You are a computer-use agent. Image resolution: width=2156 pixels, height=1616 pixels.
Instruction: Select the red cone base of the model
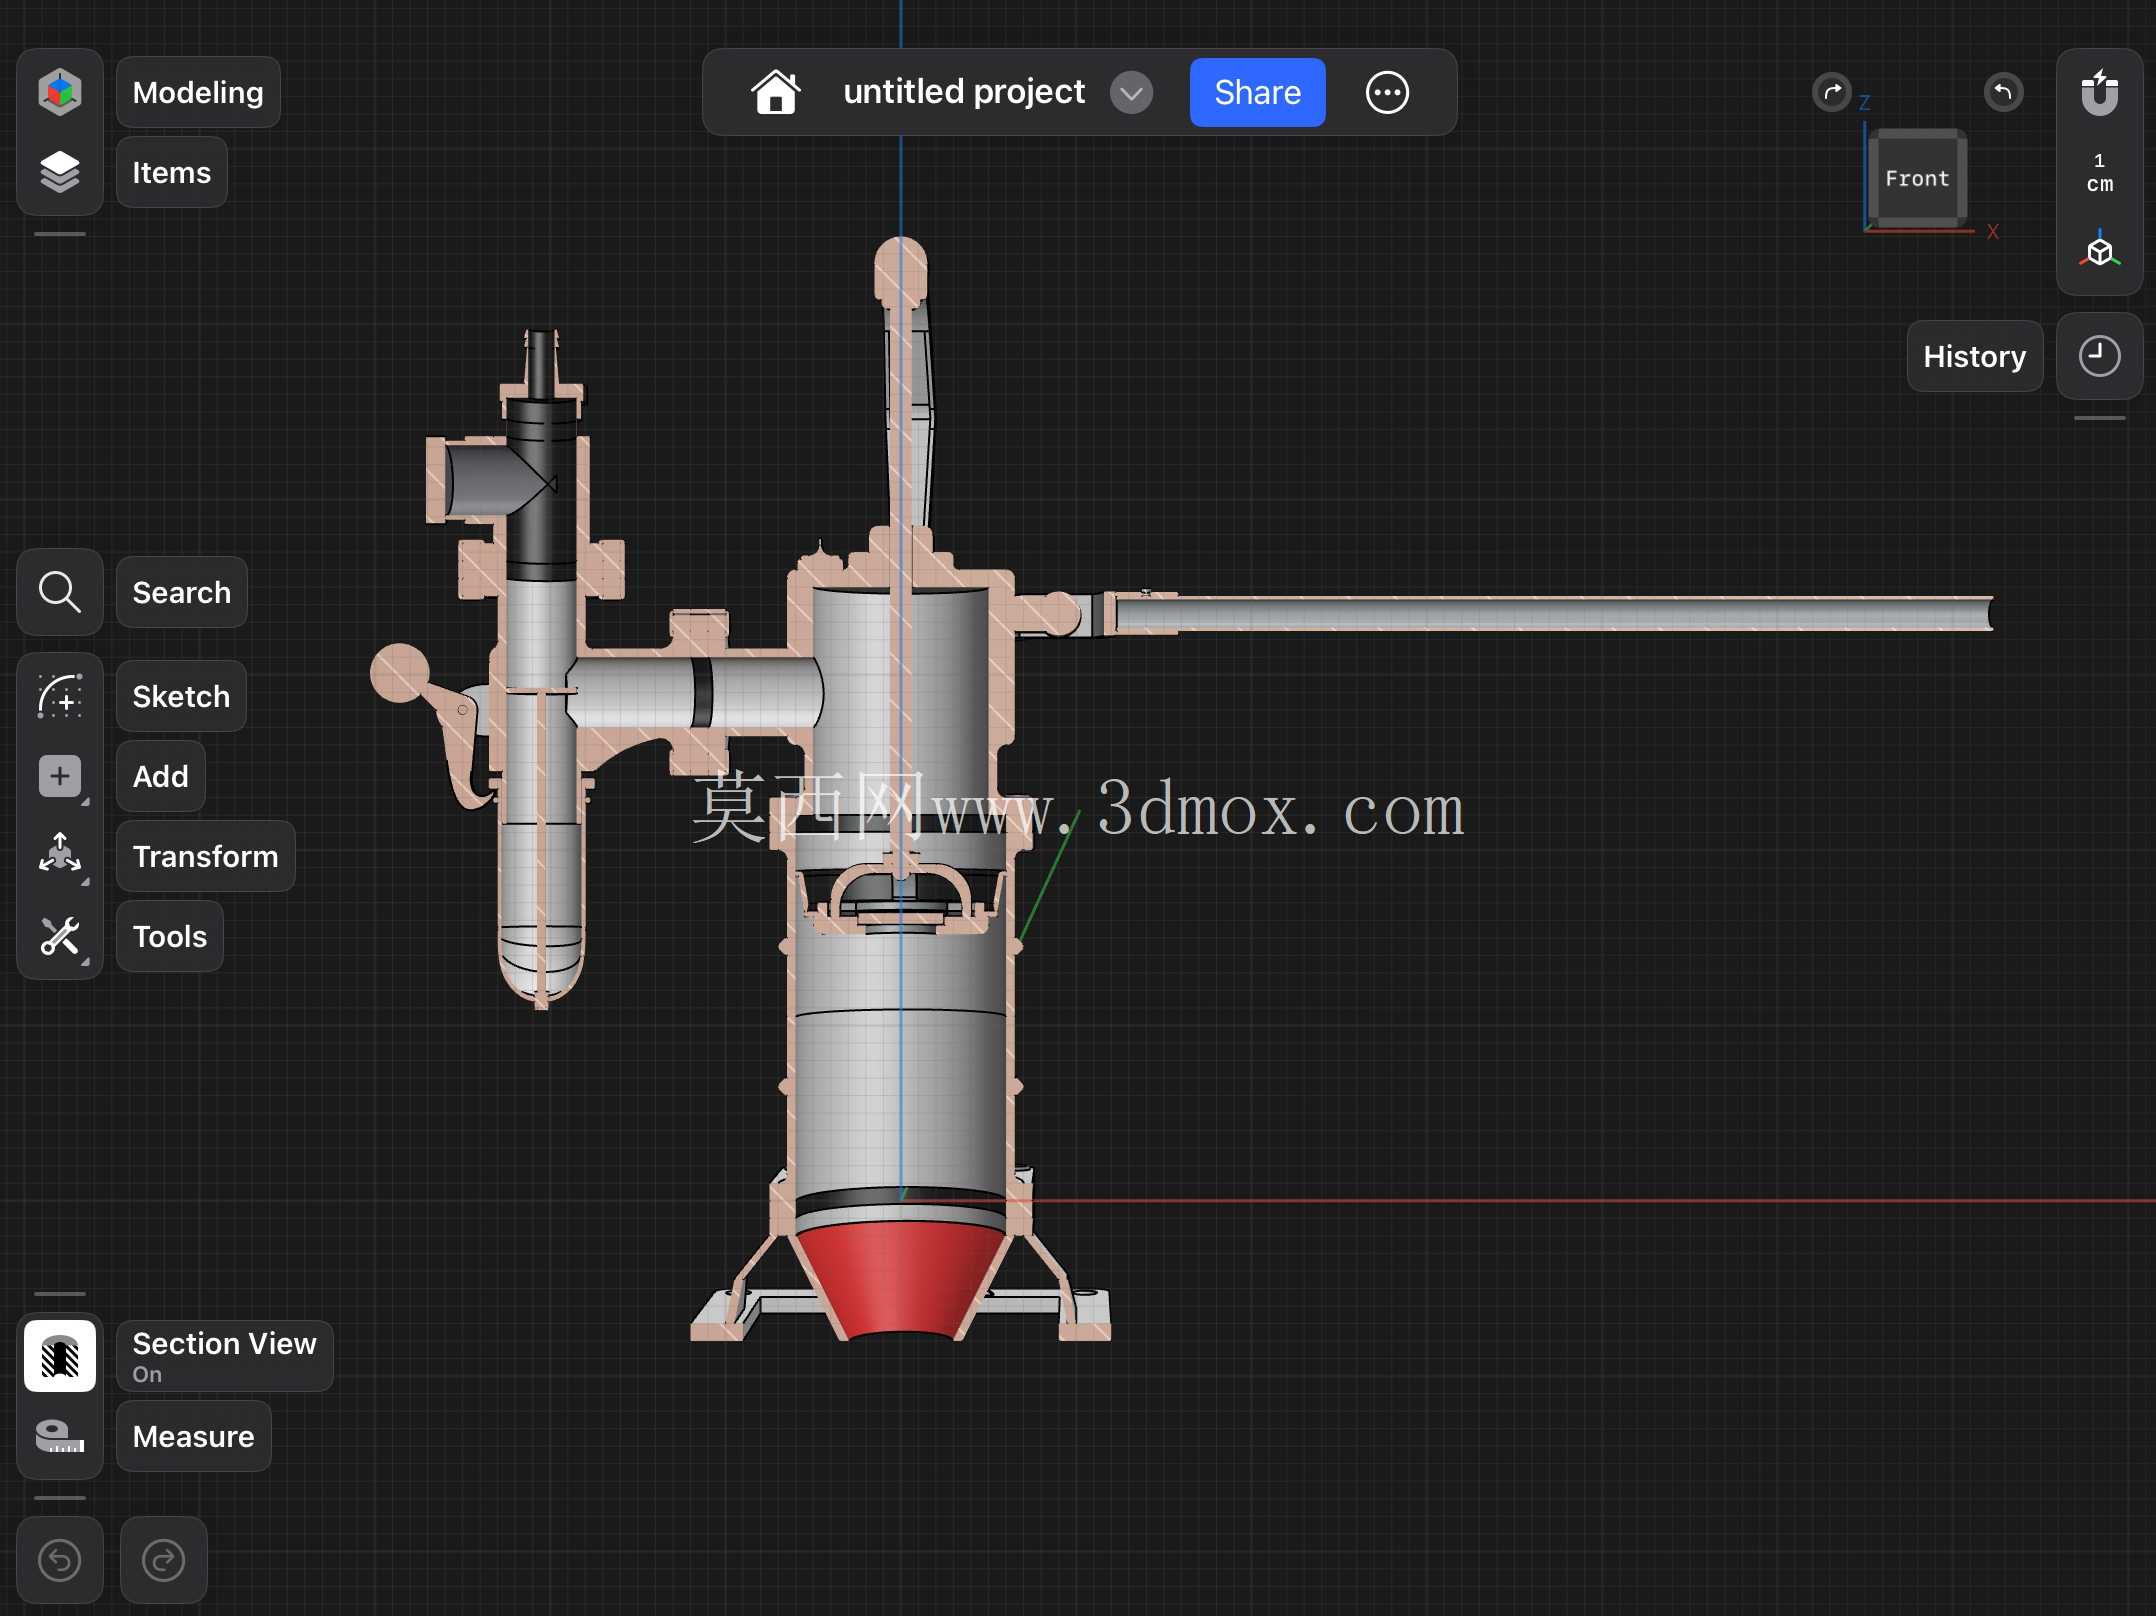coord(900,1280)
